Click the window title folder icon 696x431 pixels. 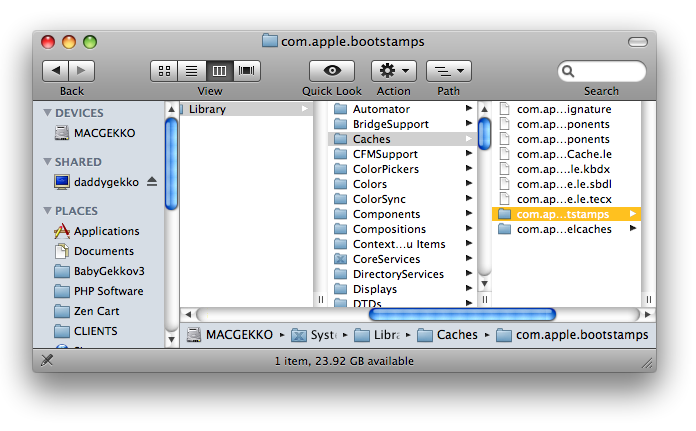pyautogui.click(x=269, y=41)
